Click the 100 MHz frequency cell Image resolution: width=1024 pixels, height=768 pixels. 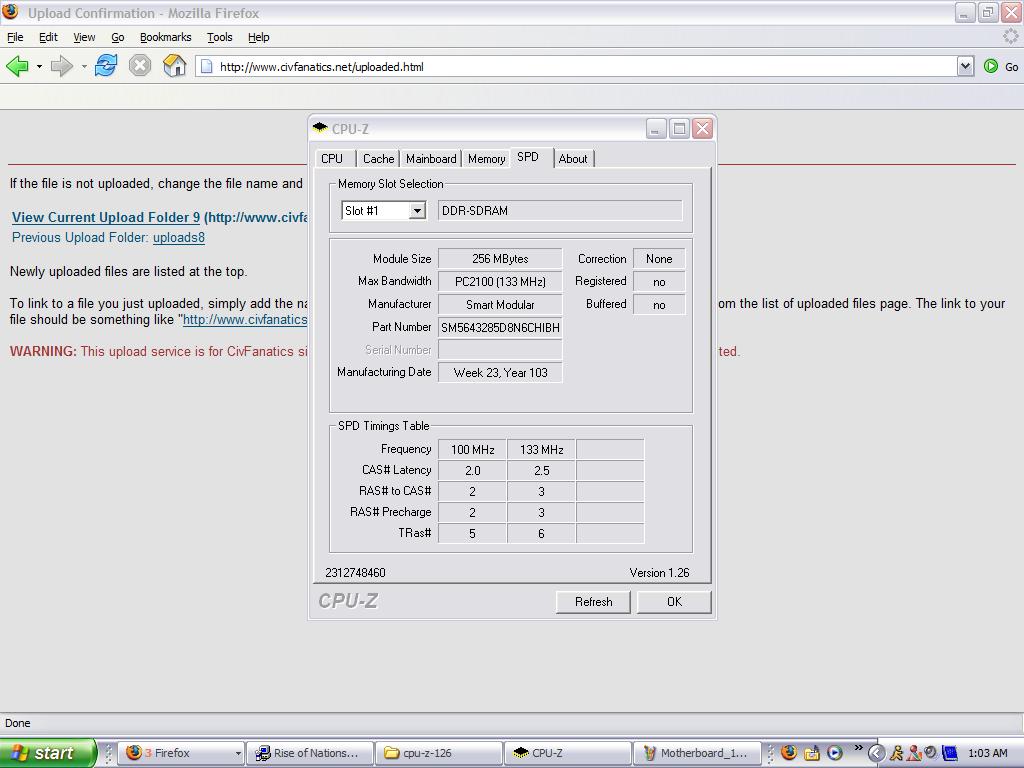click(472, 449)
